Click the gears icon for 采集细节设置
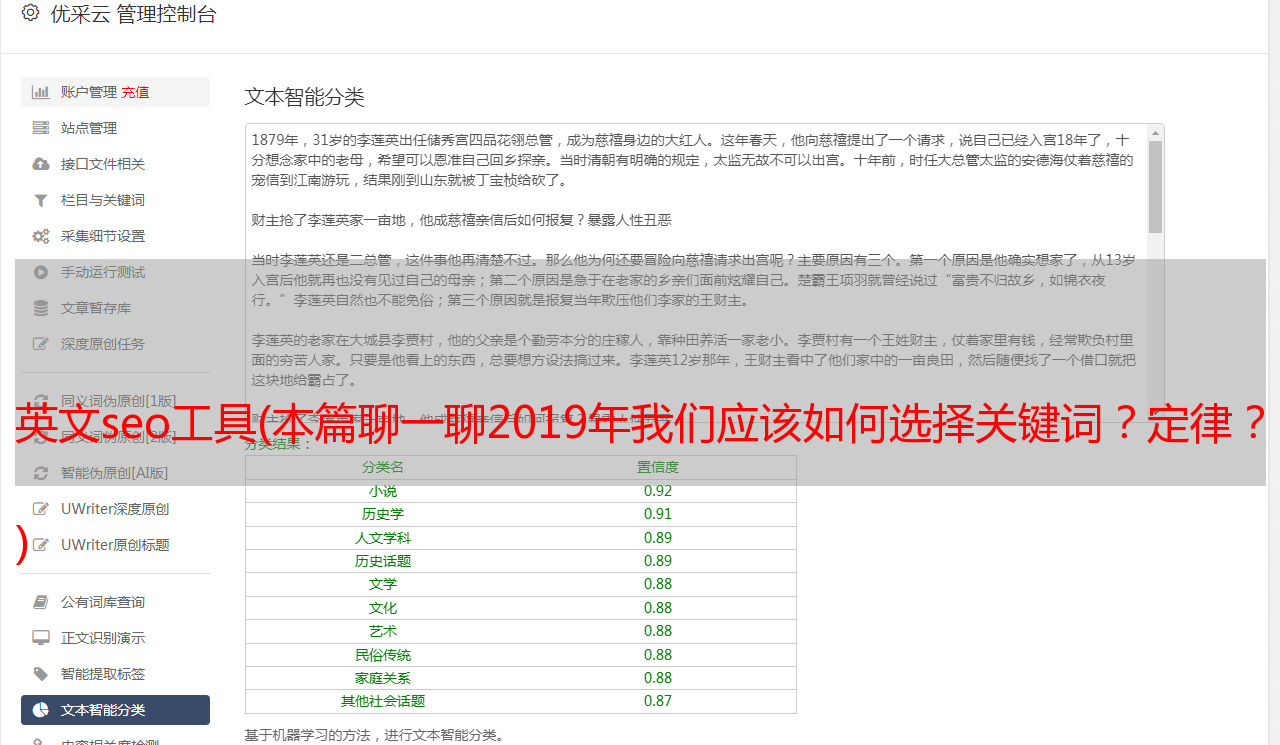1280x745 pixels. click(41, 236)
